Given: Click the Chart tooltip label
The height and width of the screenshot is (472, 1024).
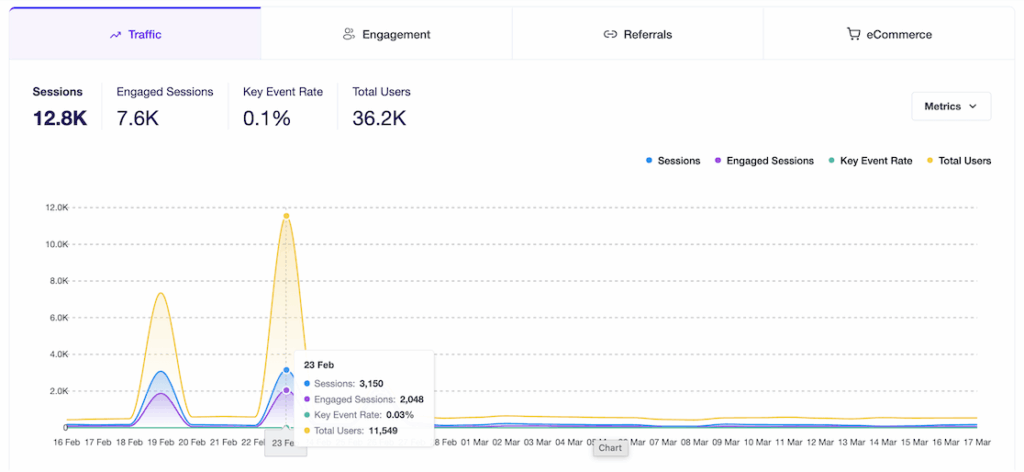Looking at the screenshot, I should pos(611,448).
